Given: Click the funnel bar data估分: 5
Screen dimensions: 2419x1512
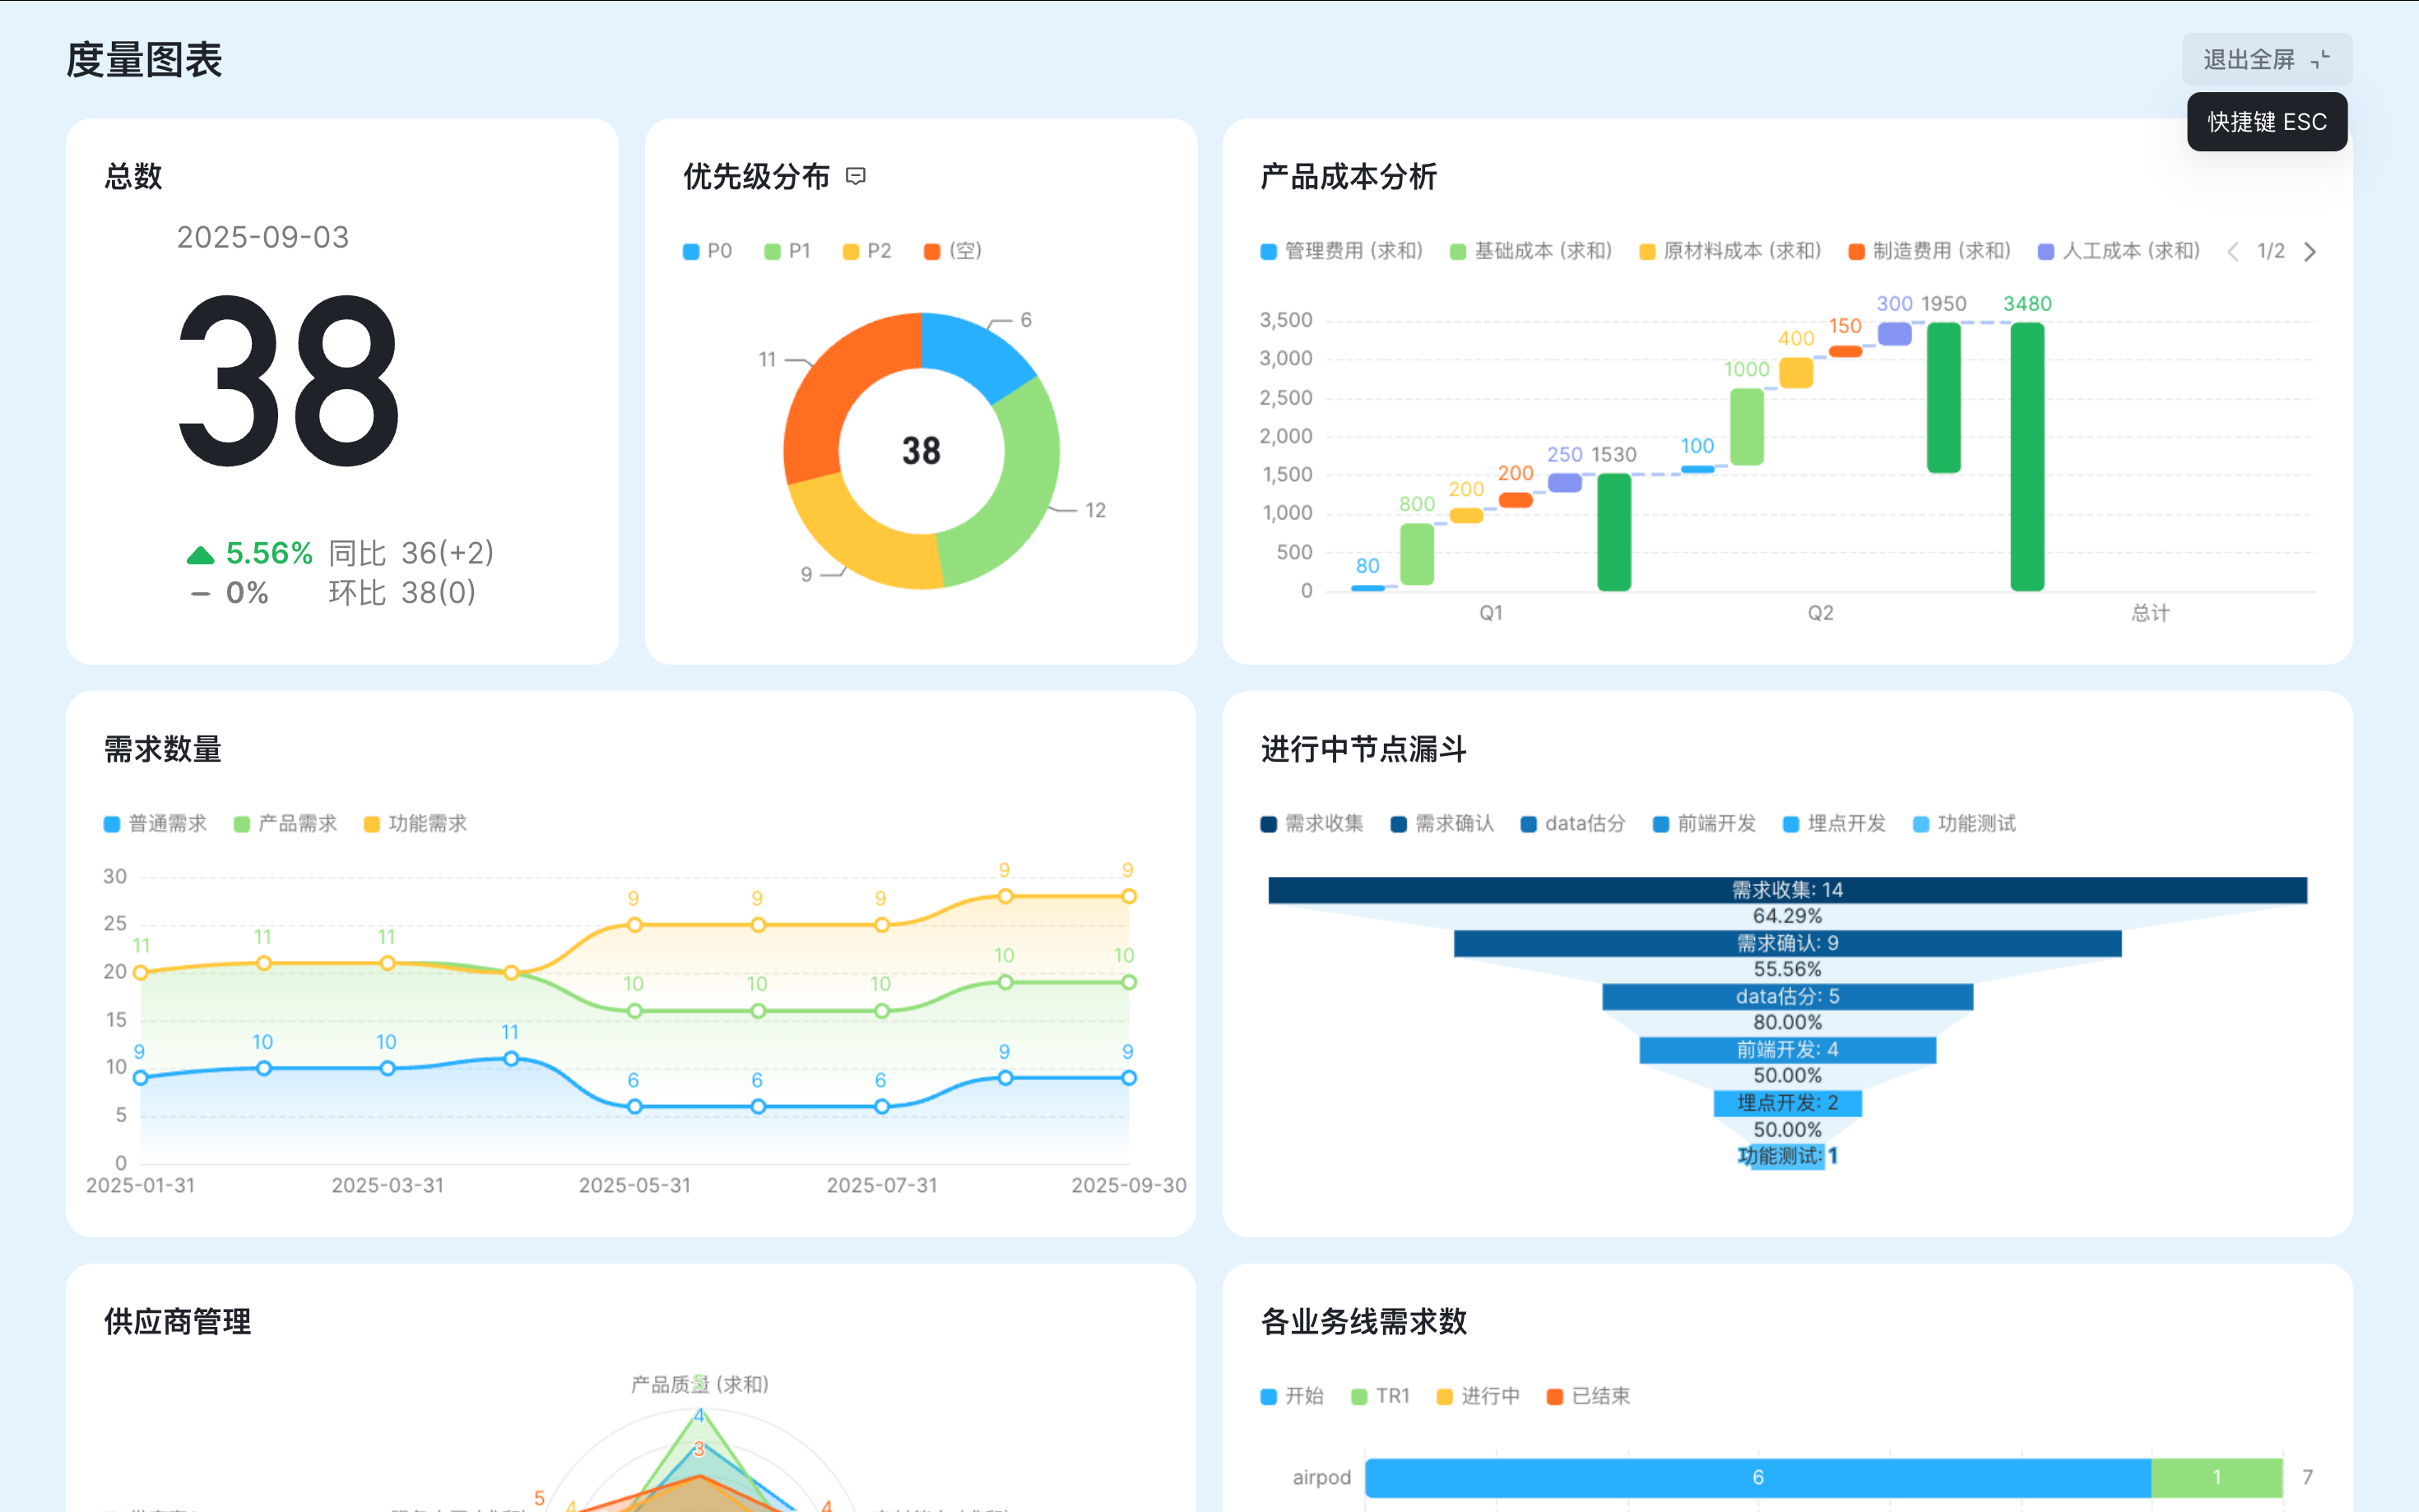Looking at the screenshot, I should pos(1788,997).
